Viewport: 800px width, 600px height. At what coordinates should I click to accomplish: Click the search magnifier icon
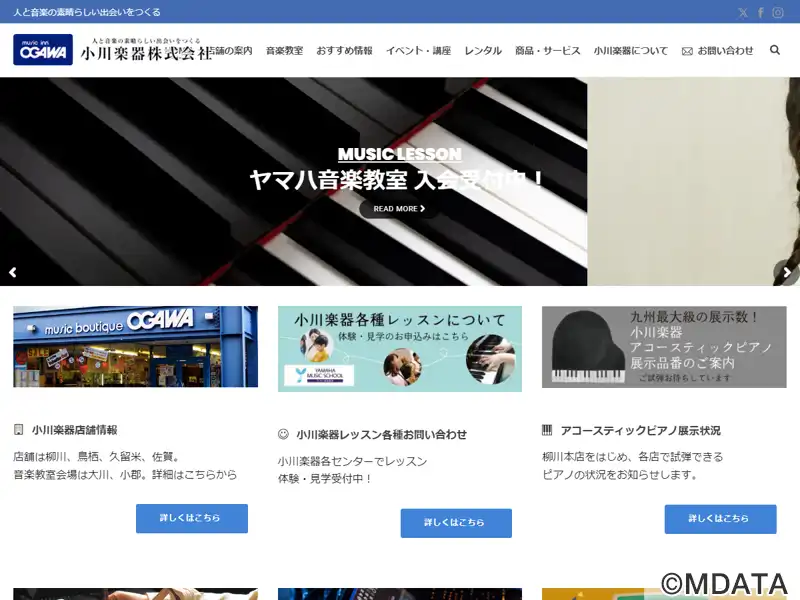click(774, 50)
